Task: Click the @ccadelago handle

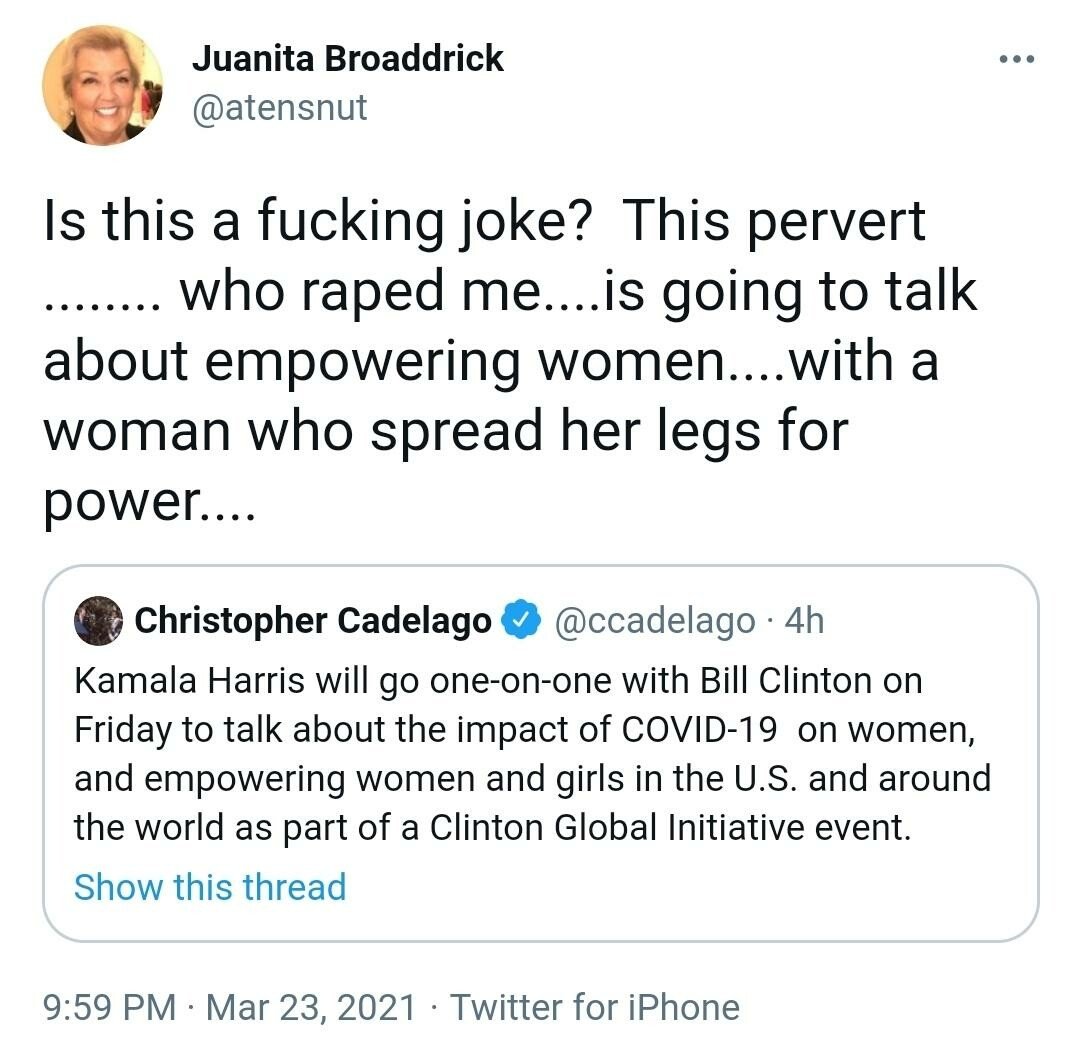Action: tap(654, 621)
